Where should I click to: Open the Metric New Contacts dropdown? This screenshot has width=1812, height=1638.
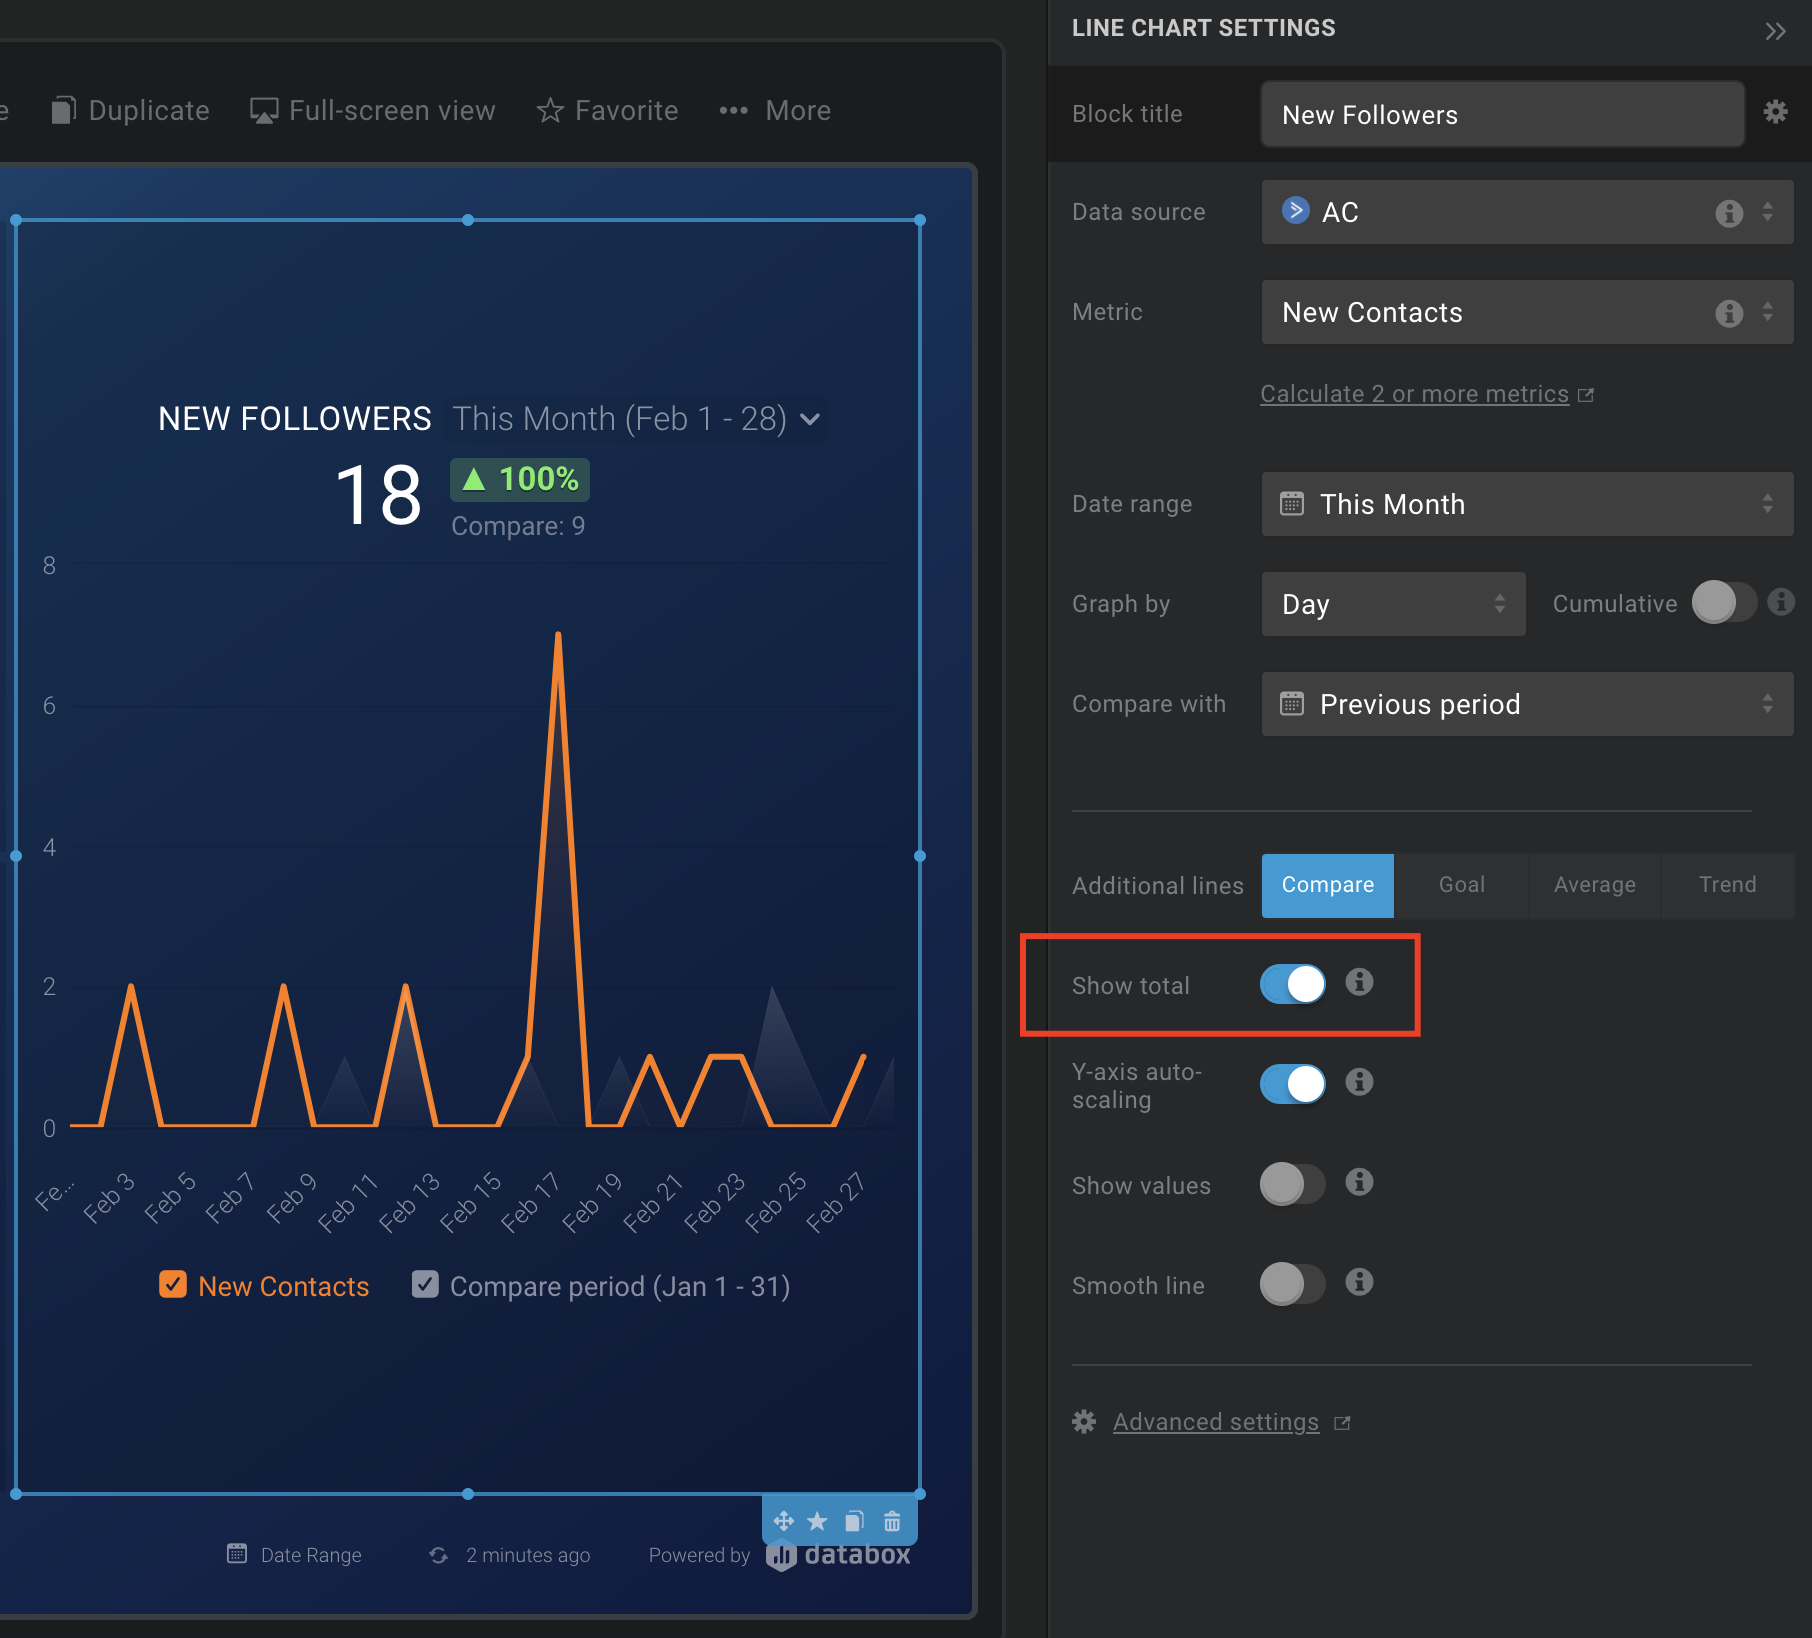(1527, 312)
